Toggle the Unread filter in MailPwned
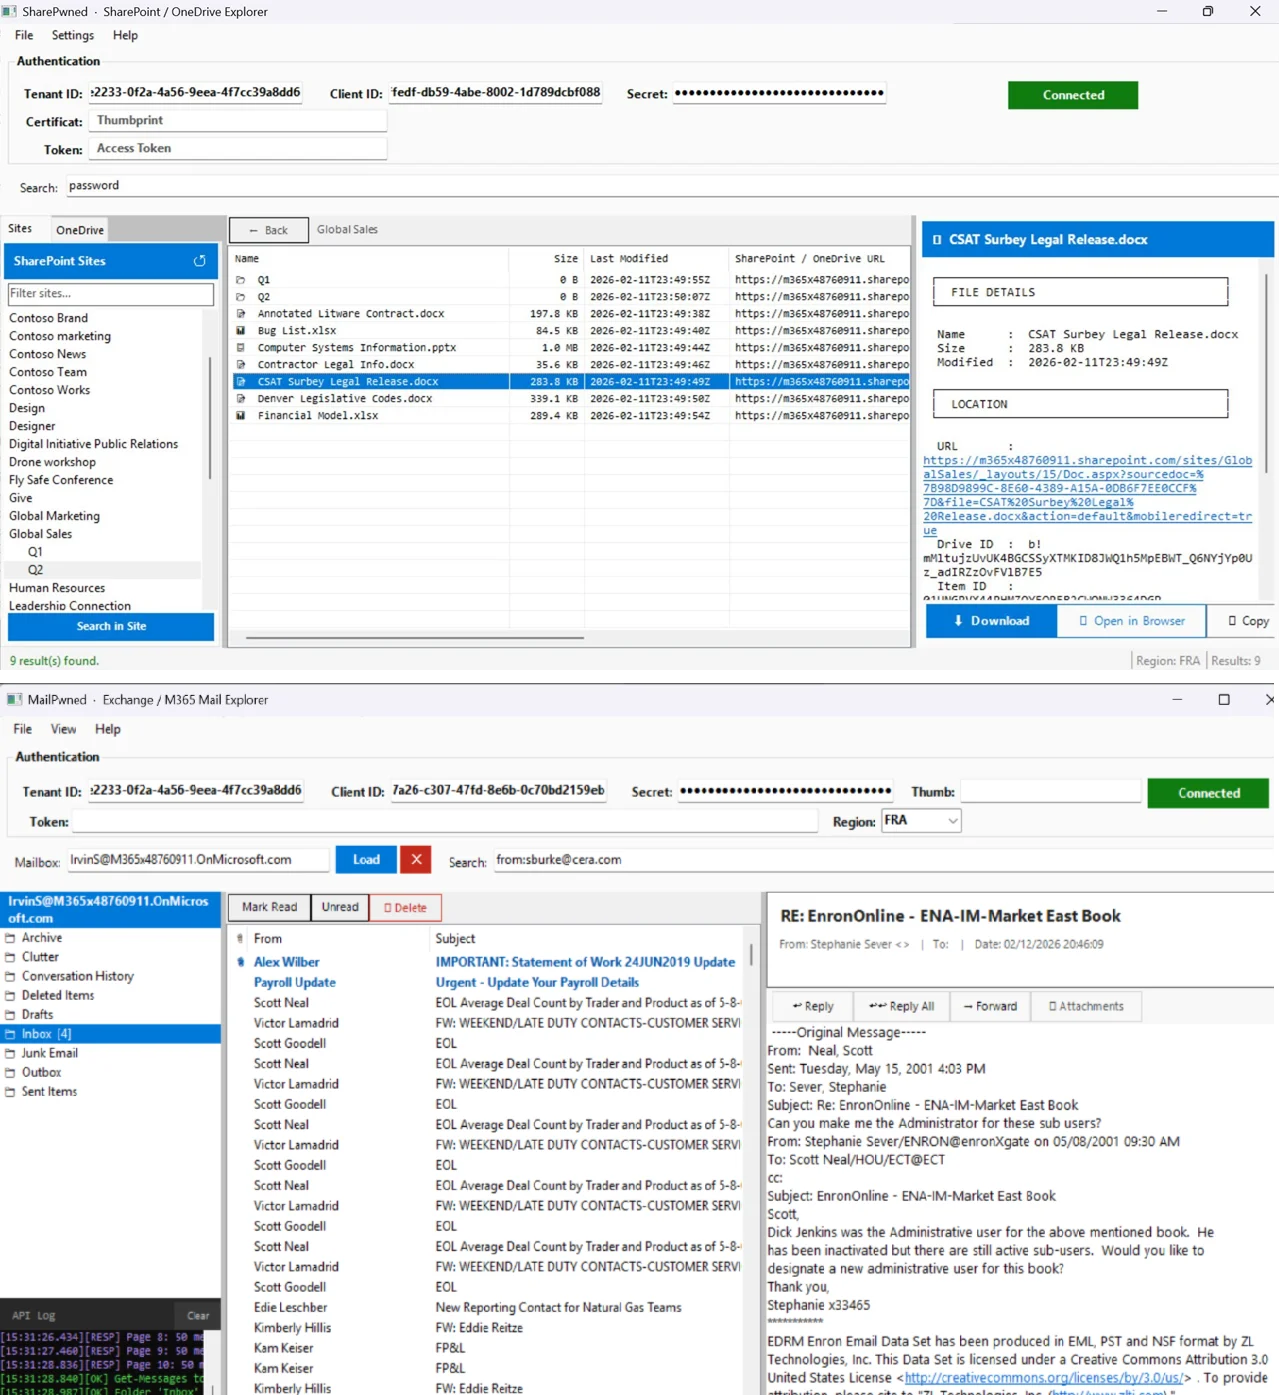The width and height of the screenshot is (1280, 1395). click(x=340, y=907)
